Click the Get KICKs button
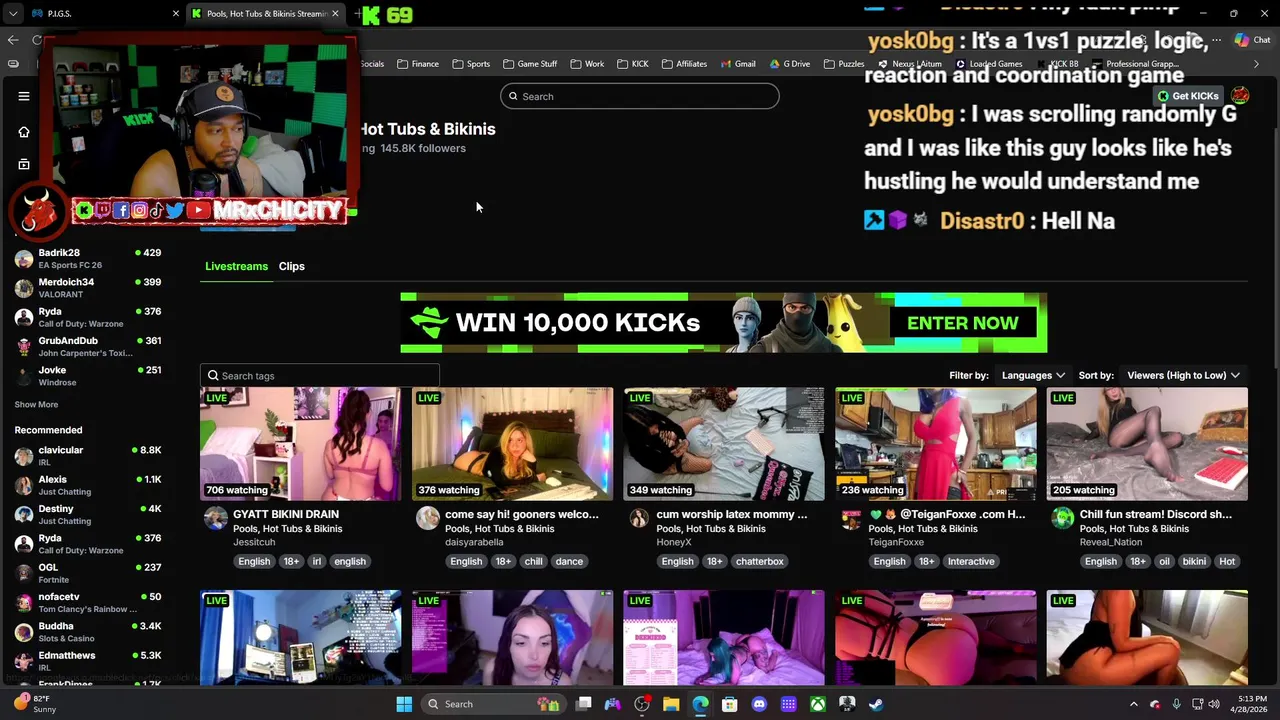Screen dimensions: 1280x720 1188,96
